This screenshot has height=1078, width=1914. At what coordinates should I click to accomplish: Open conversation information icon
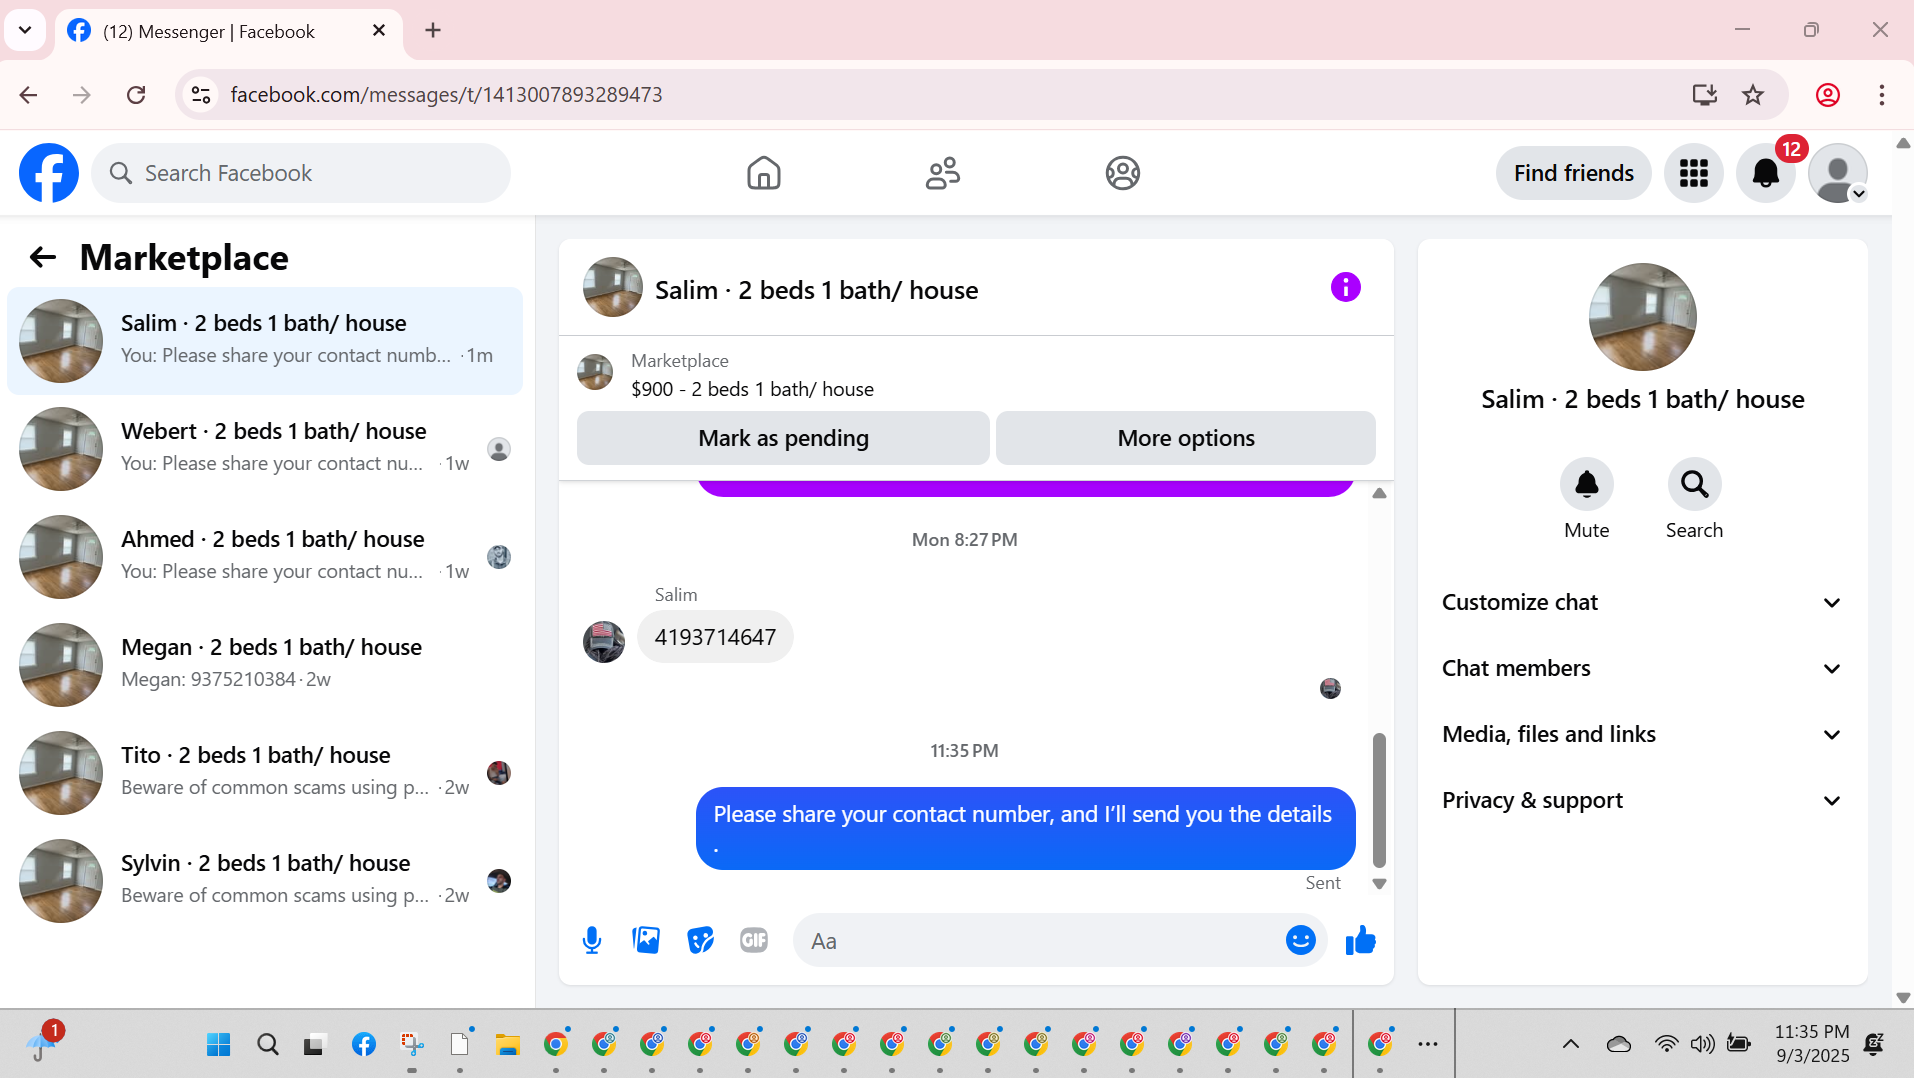1345,288
